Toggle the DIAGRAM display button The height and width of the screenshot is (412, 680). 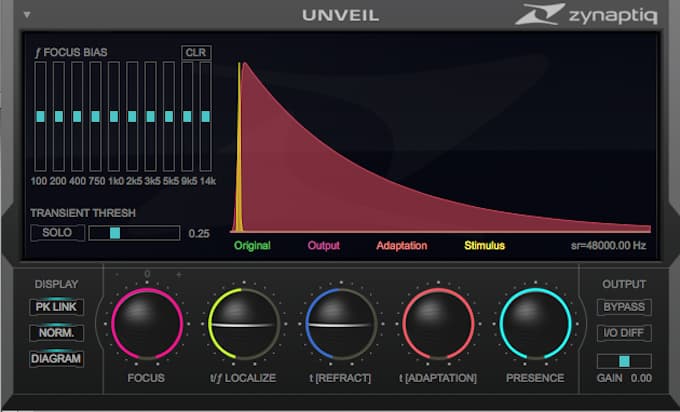[56, 359]
